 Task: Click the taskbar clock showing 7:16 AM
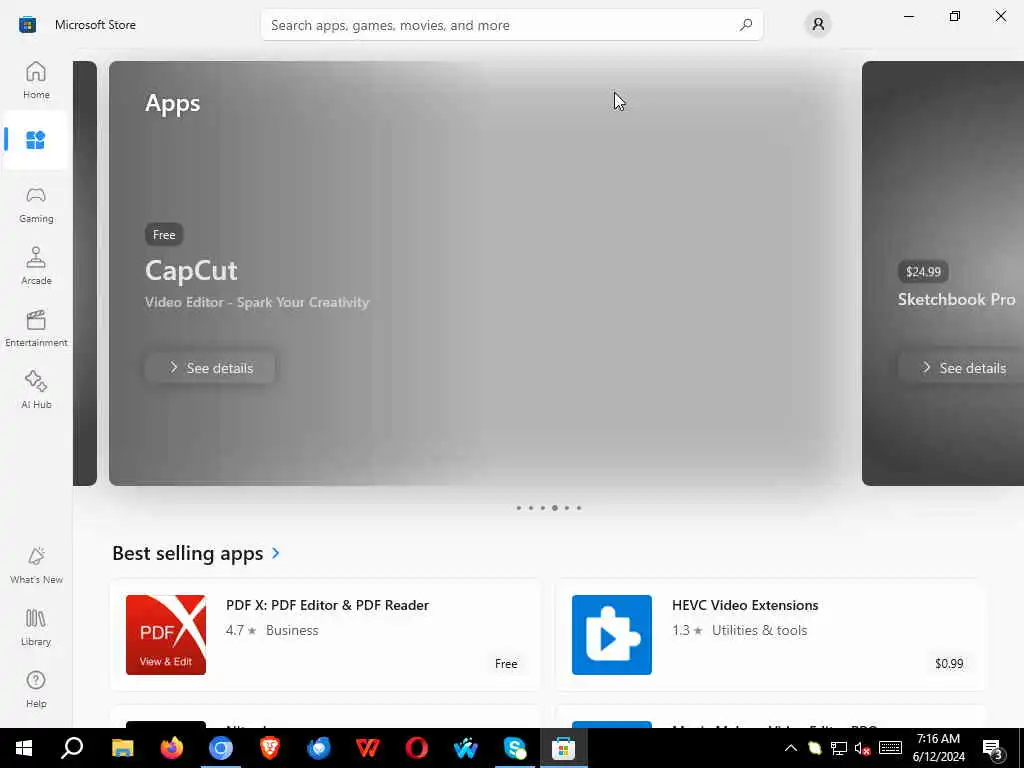[938, 748]
